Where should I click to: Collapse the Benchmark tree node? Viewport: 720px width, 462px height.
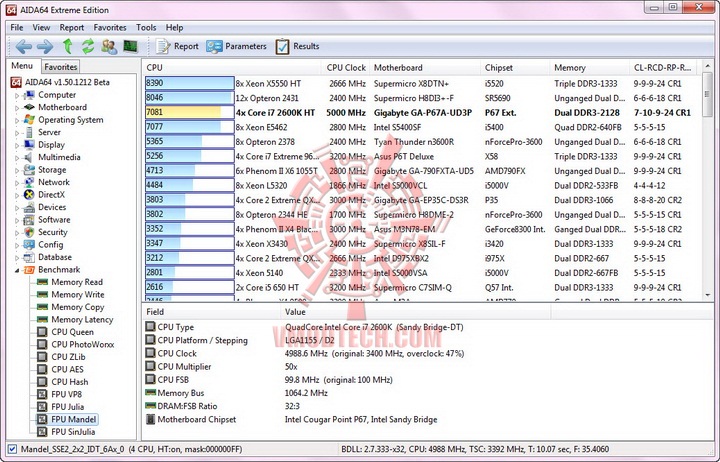click(17, 270)
